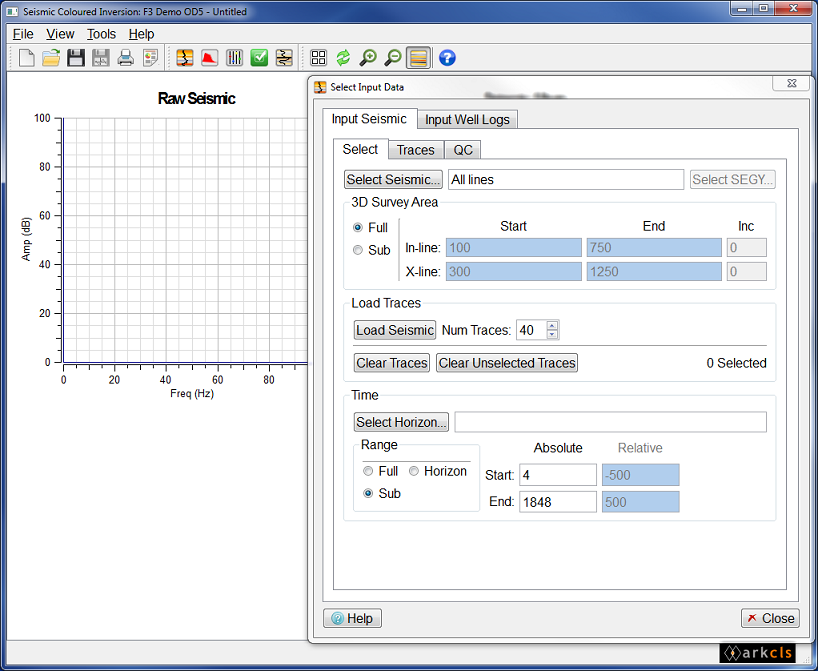Viewport: 818px width, 671px height.
Task: Click the four-squares tile view icon
Action: (x=318, y=57)
